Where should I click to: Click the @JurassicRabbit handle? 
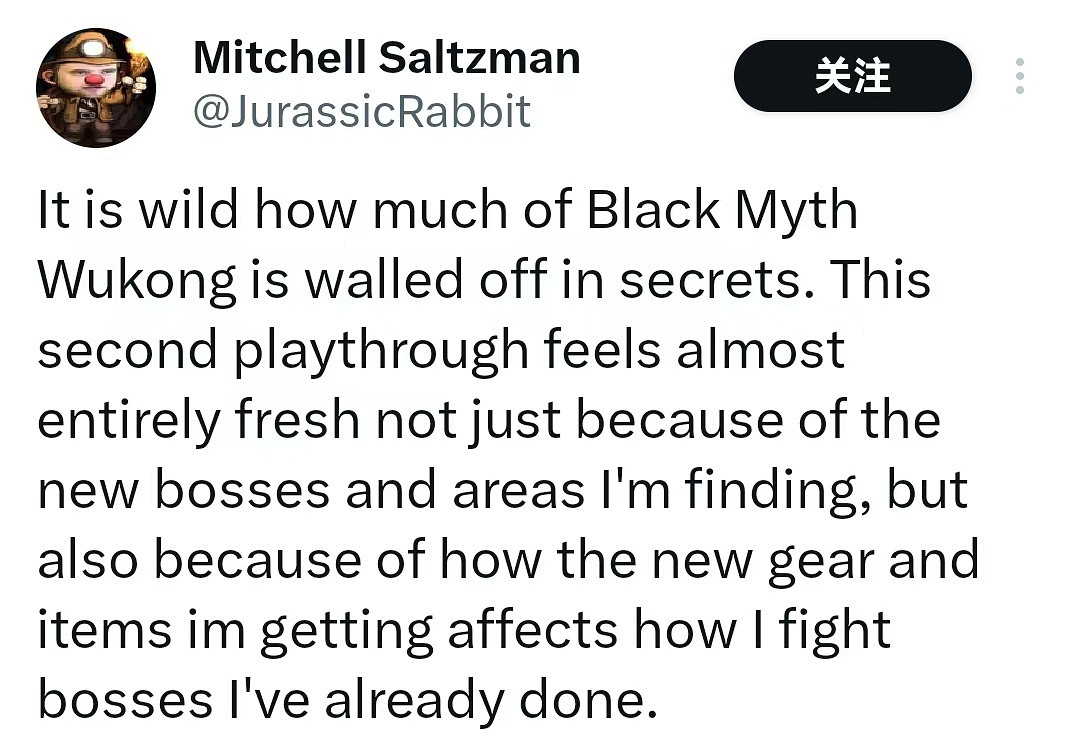[361, 111]
